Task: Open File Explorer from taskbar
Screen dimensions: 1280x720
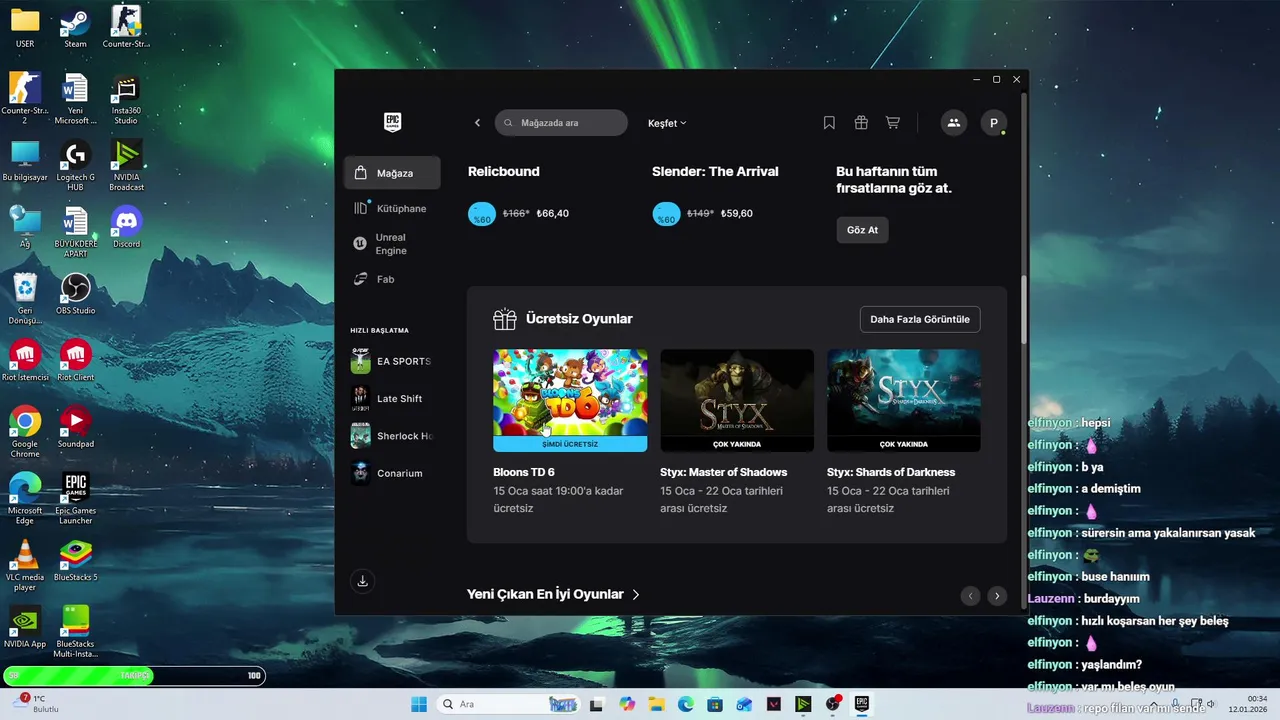Action: point(656,704)
